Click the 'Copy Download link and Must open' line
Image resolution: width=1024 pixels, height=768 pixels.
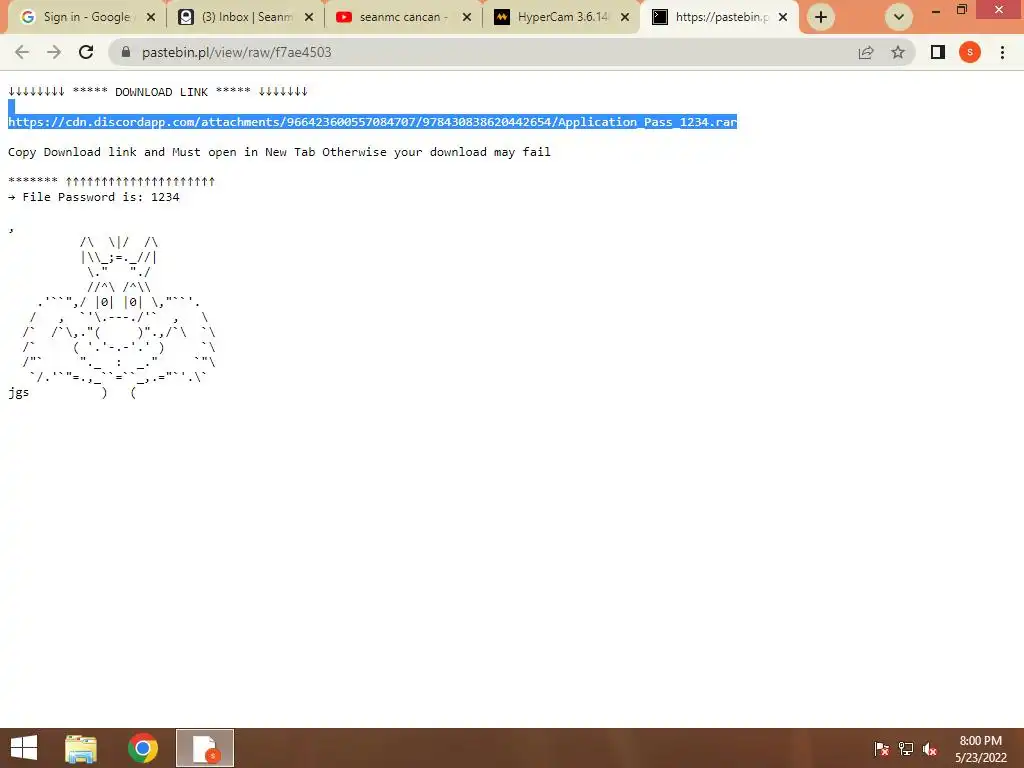point(279,152)
